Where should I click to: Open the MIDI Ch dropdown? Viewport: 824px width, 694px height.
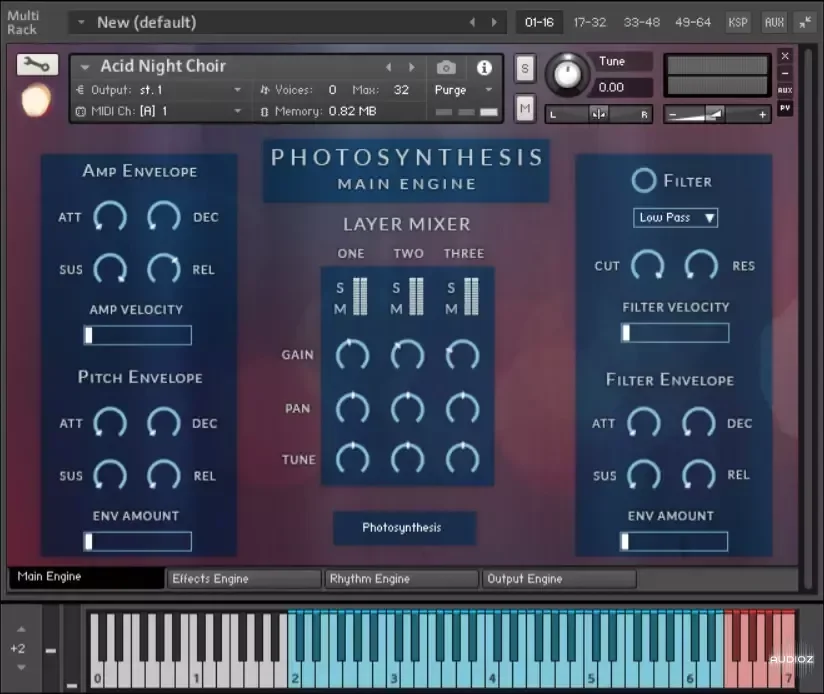click(x=238, y=111)
